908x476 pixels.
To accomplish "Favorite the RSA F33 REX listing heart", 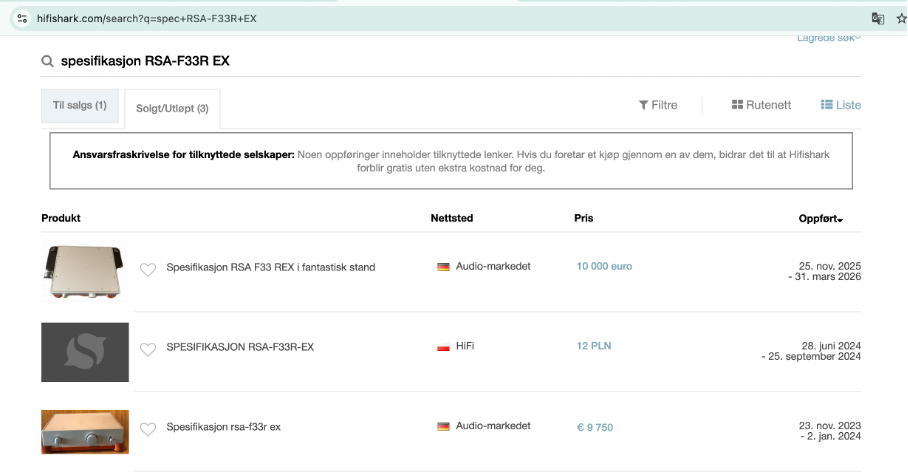I will point(148,269).
